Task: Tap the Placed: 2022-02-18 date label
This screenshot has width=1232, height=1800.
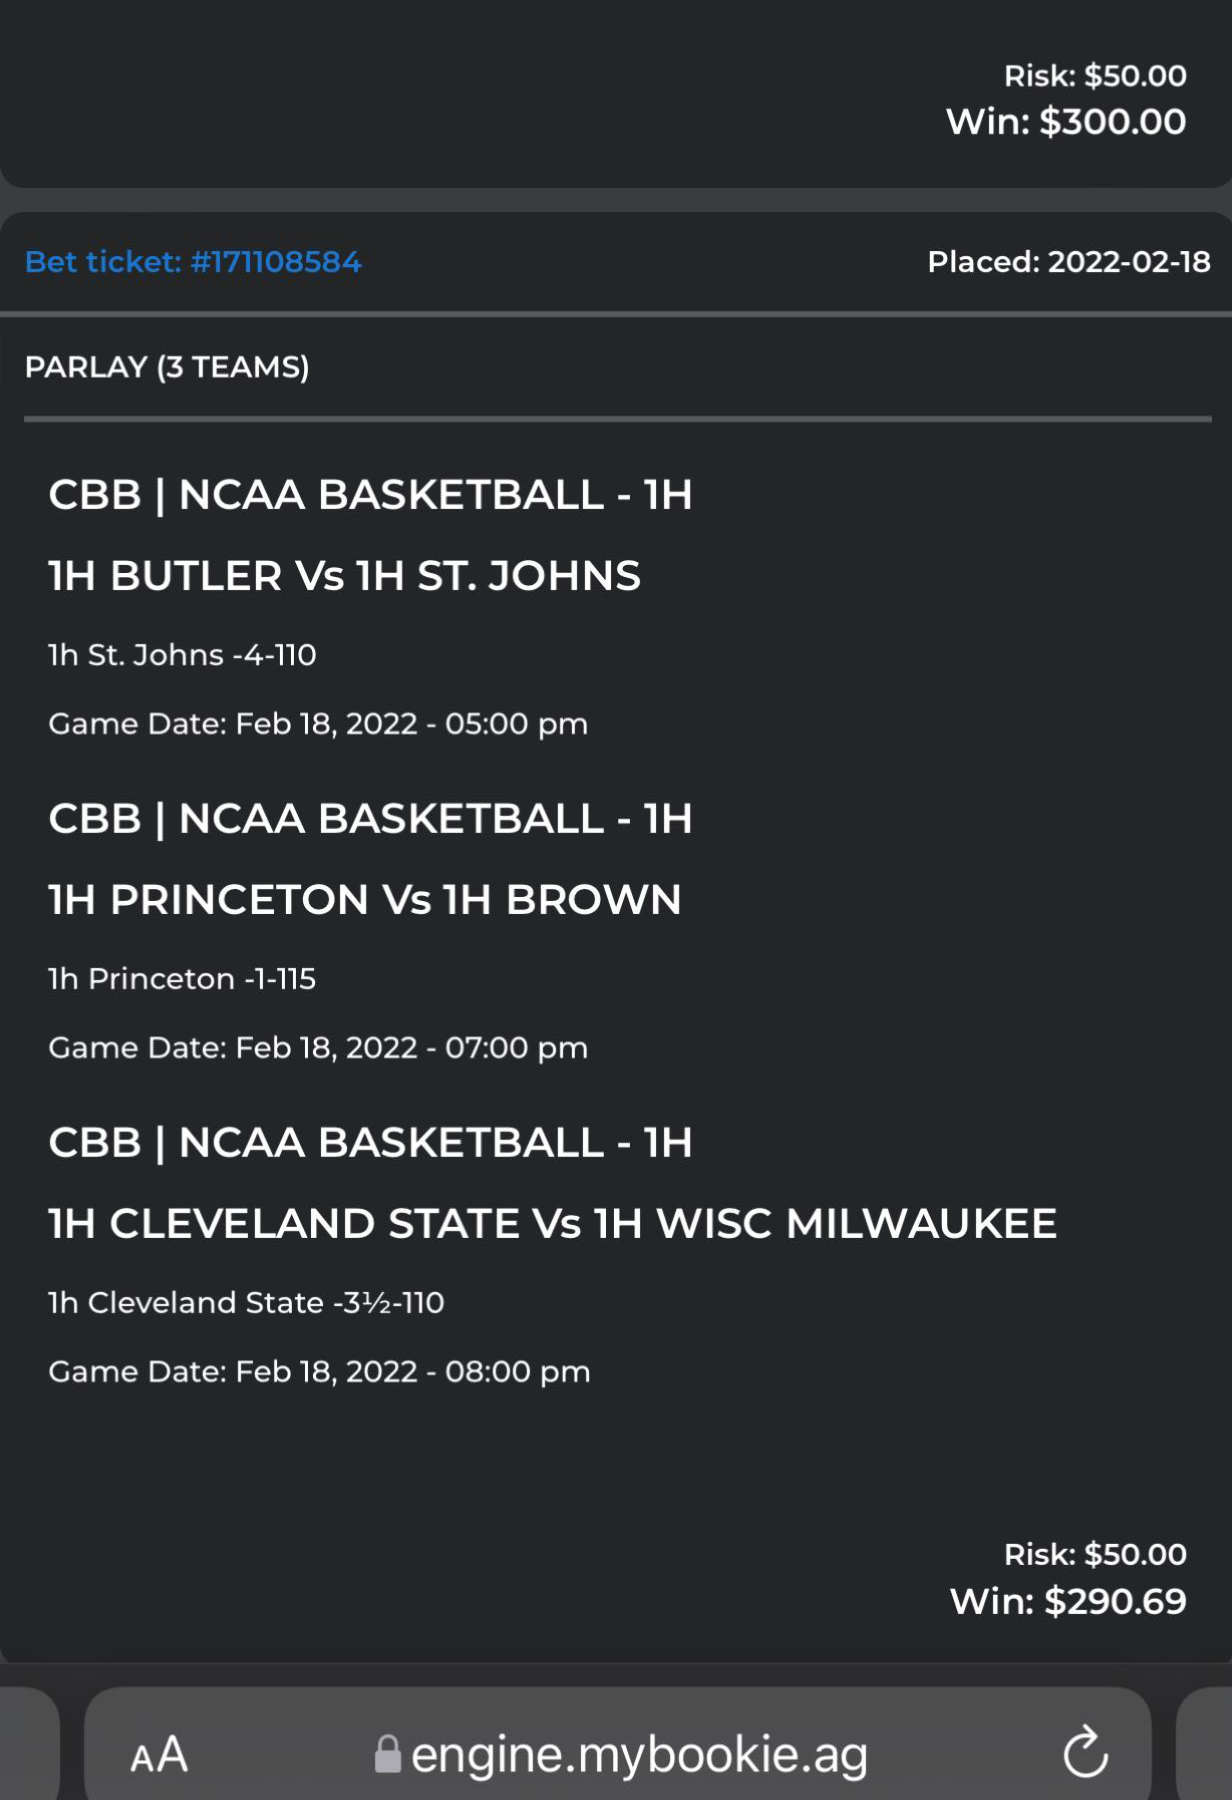Action: pyautogui.click(x=1069, y=262)
